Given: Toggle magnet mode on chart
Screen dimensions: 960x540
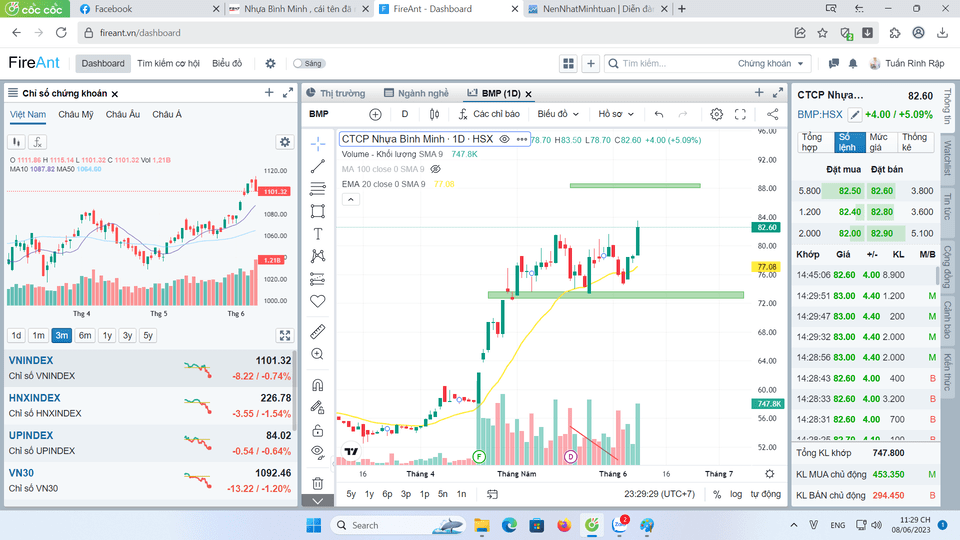Looking at the screenshot, I should 318,384.
